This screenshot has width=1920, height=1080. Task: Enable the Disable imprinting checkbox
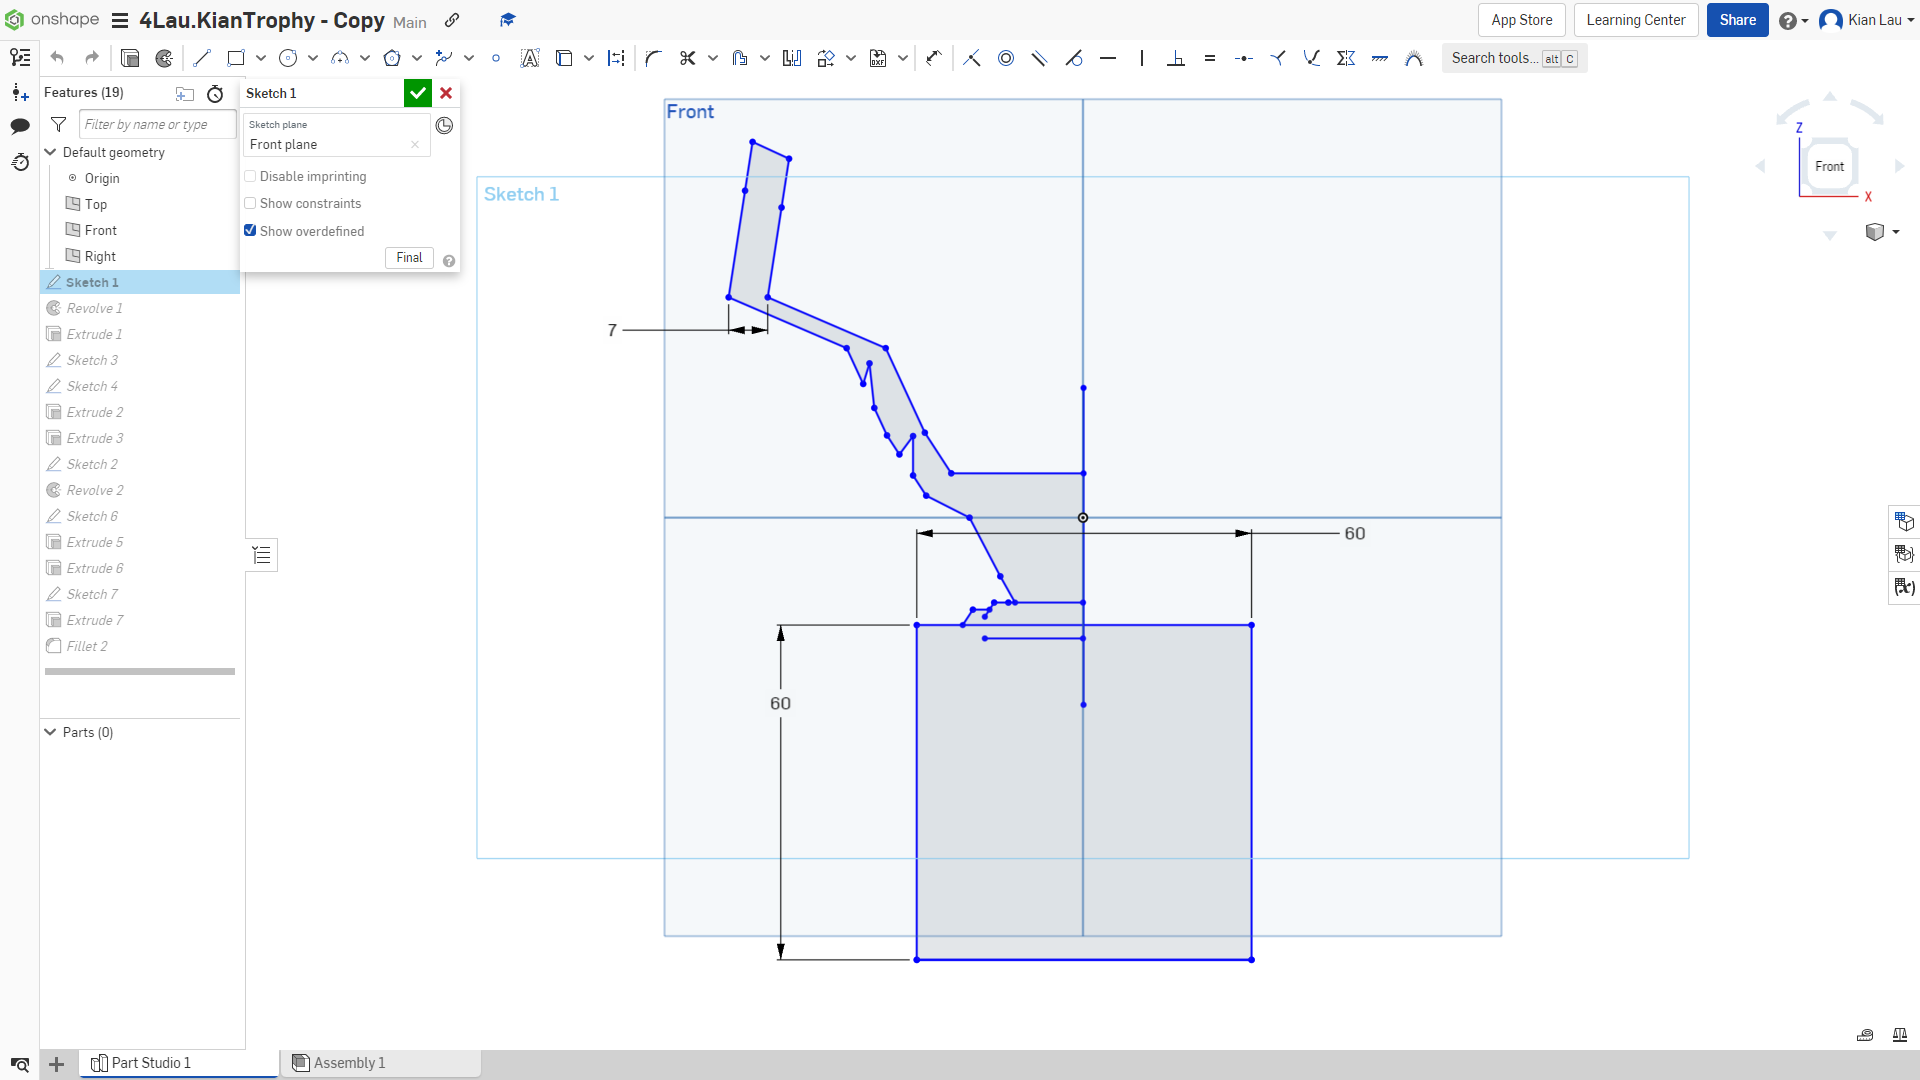tap(250, 176)
